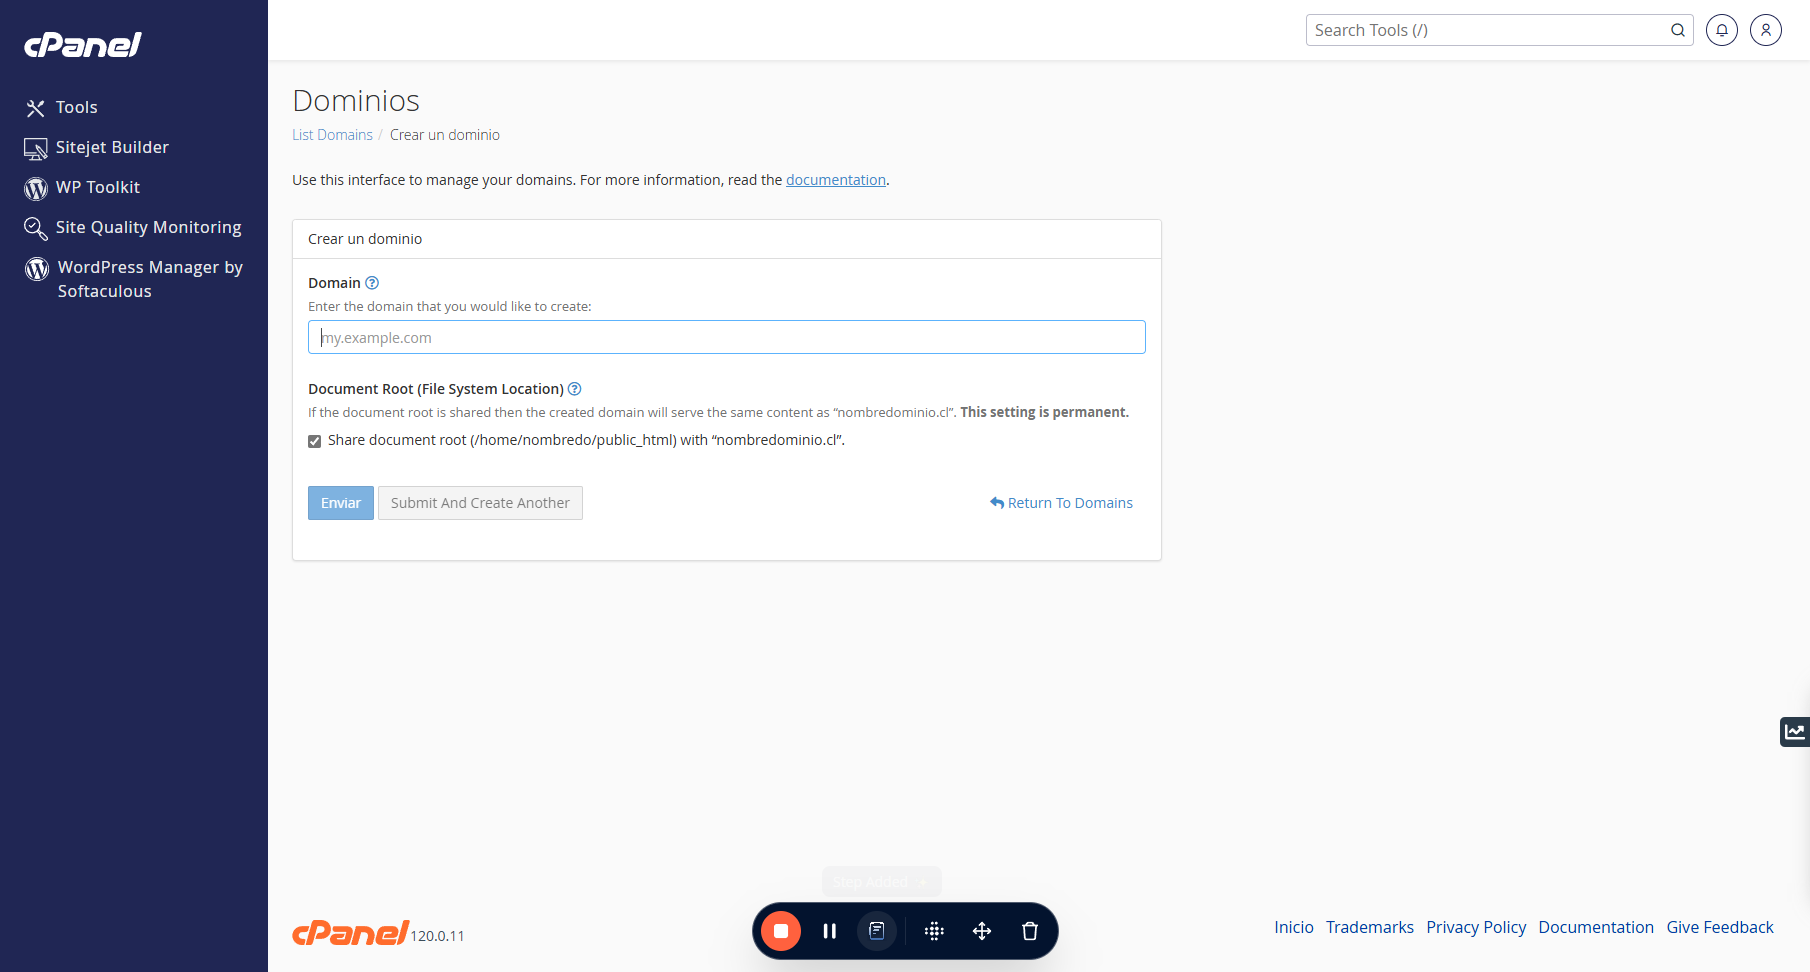Click the version number 120.0.11
Screen dimensions: 1810x972
point(437,936)
